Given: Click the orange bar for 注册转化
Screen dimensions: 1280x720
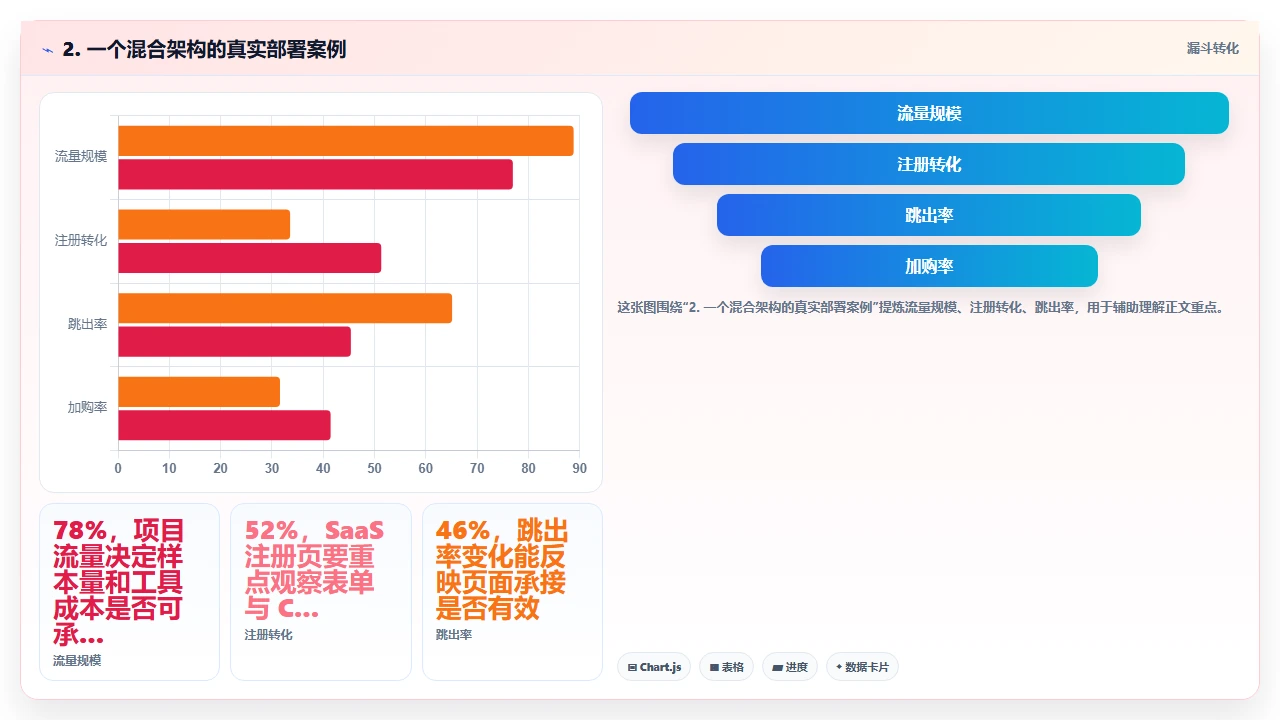Looking at the screenshot, I should pos(204,224).
